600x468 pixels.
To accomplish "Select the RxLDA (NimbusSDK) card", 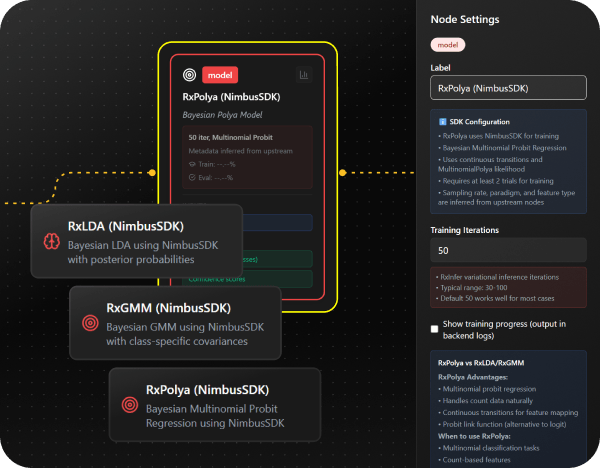I will pos(136,241).
